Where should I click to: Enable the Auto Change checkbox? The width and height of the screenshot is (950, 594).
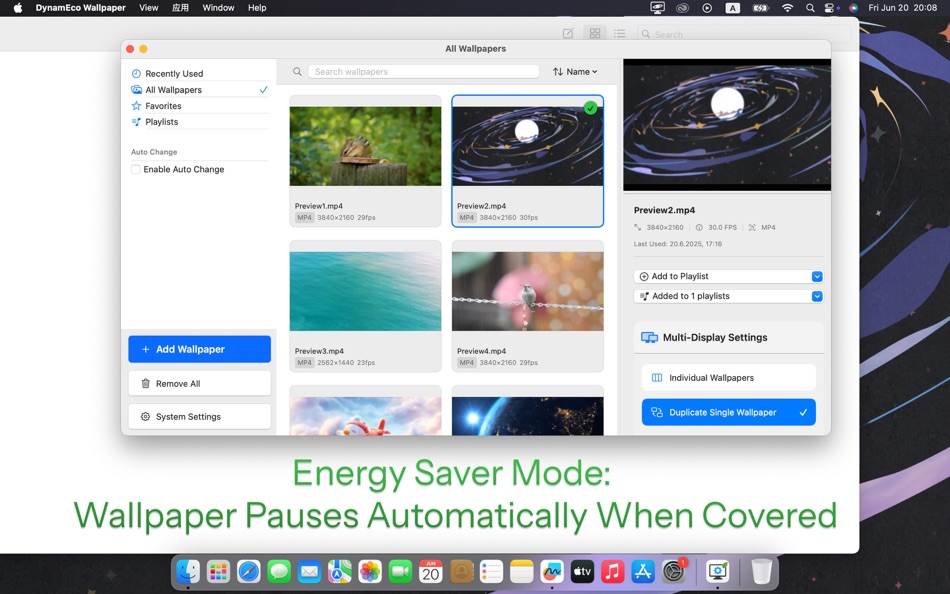(136, 169)
